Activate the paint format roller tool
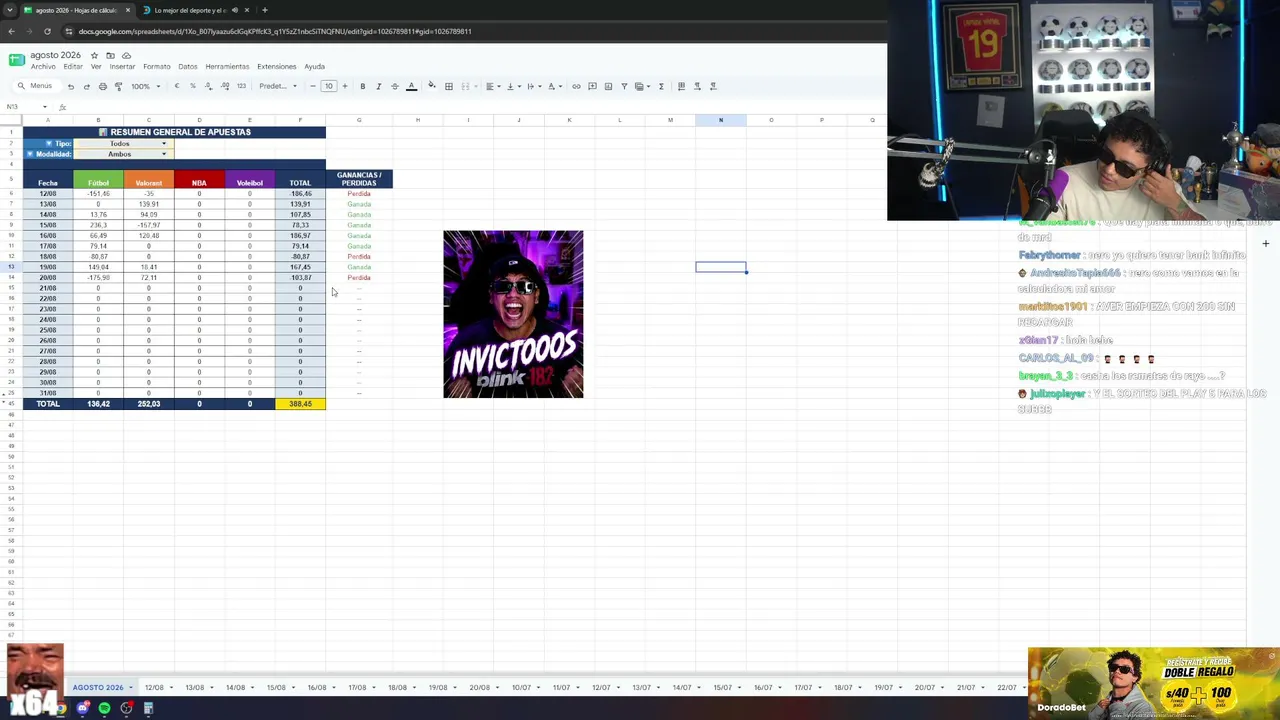The height and width of the screenshot is (720, 1280). 118,86
